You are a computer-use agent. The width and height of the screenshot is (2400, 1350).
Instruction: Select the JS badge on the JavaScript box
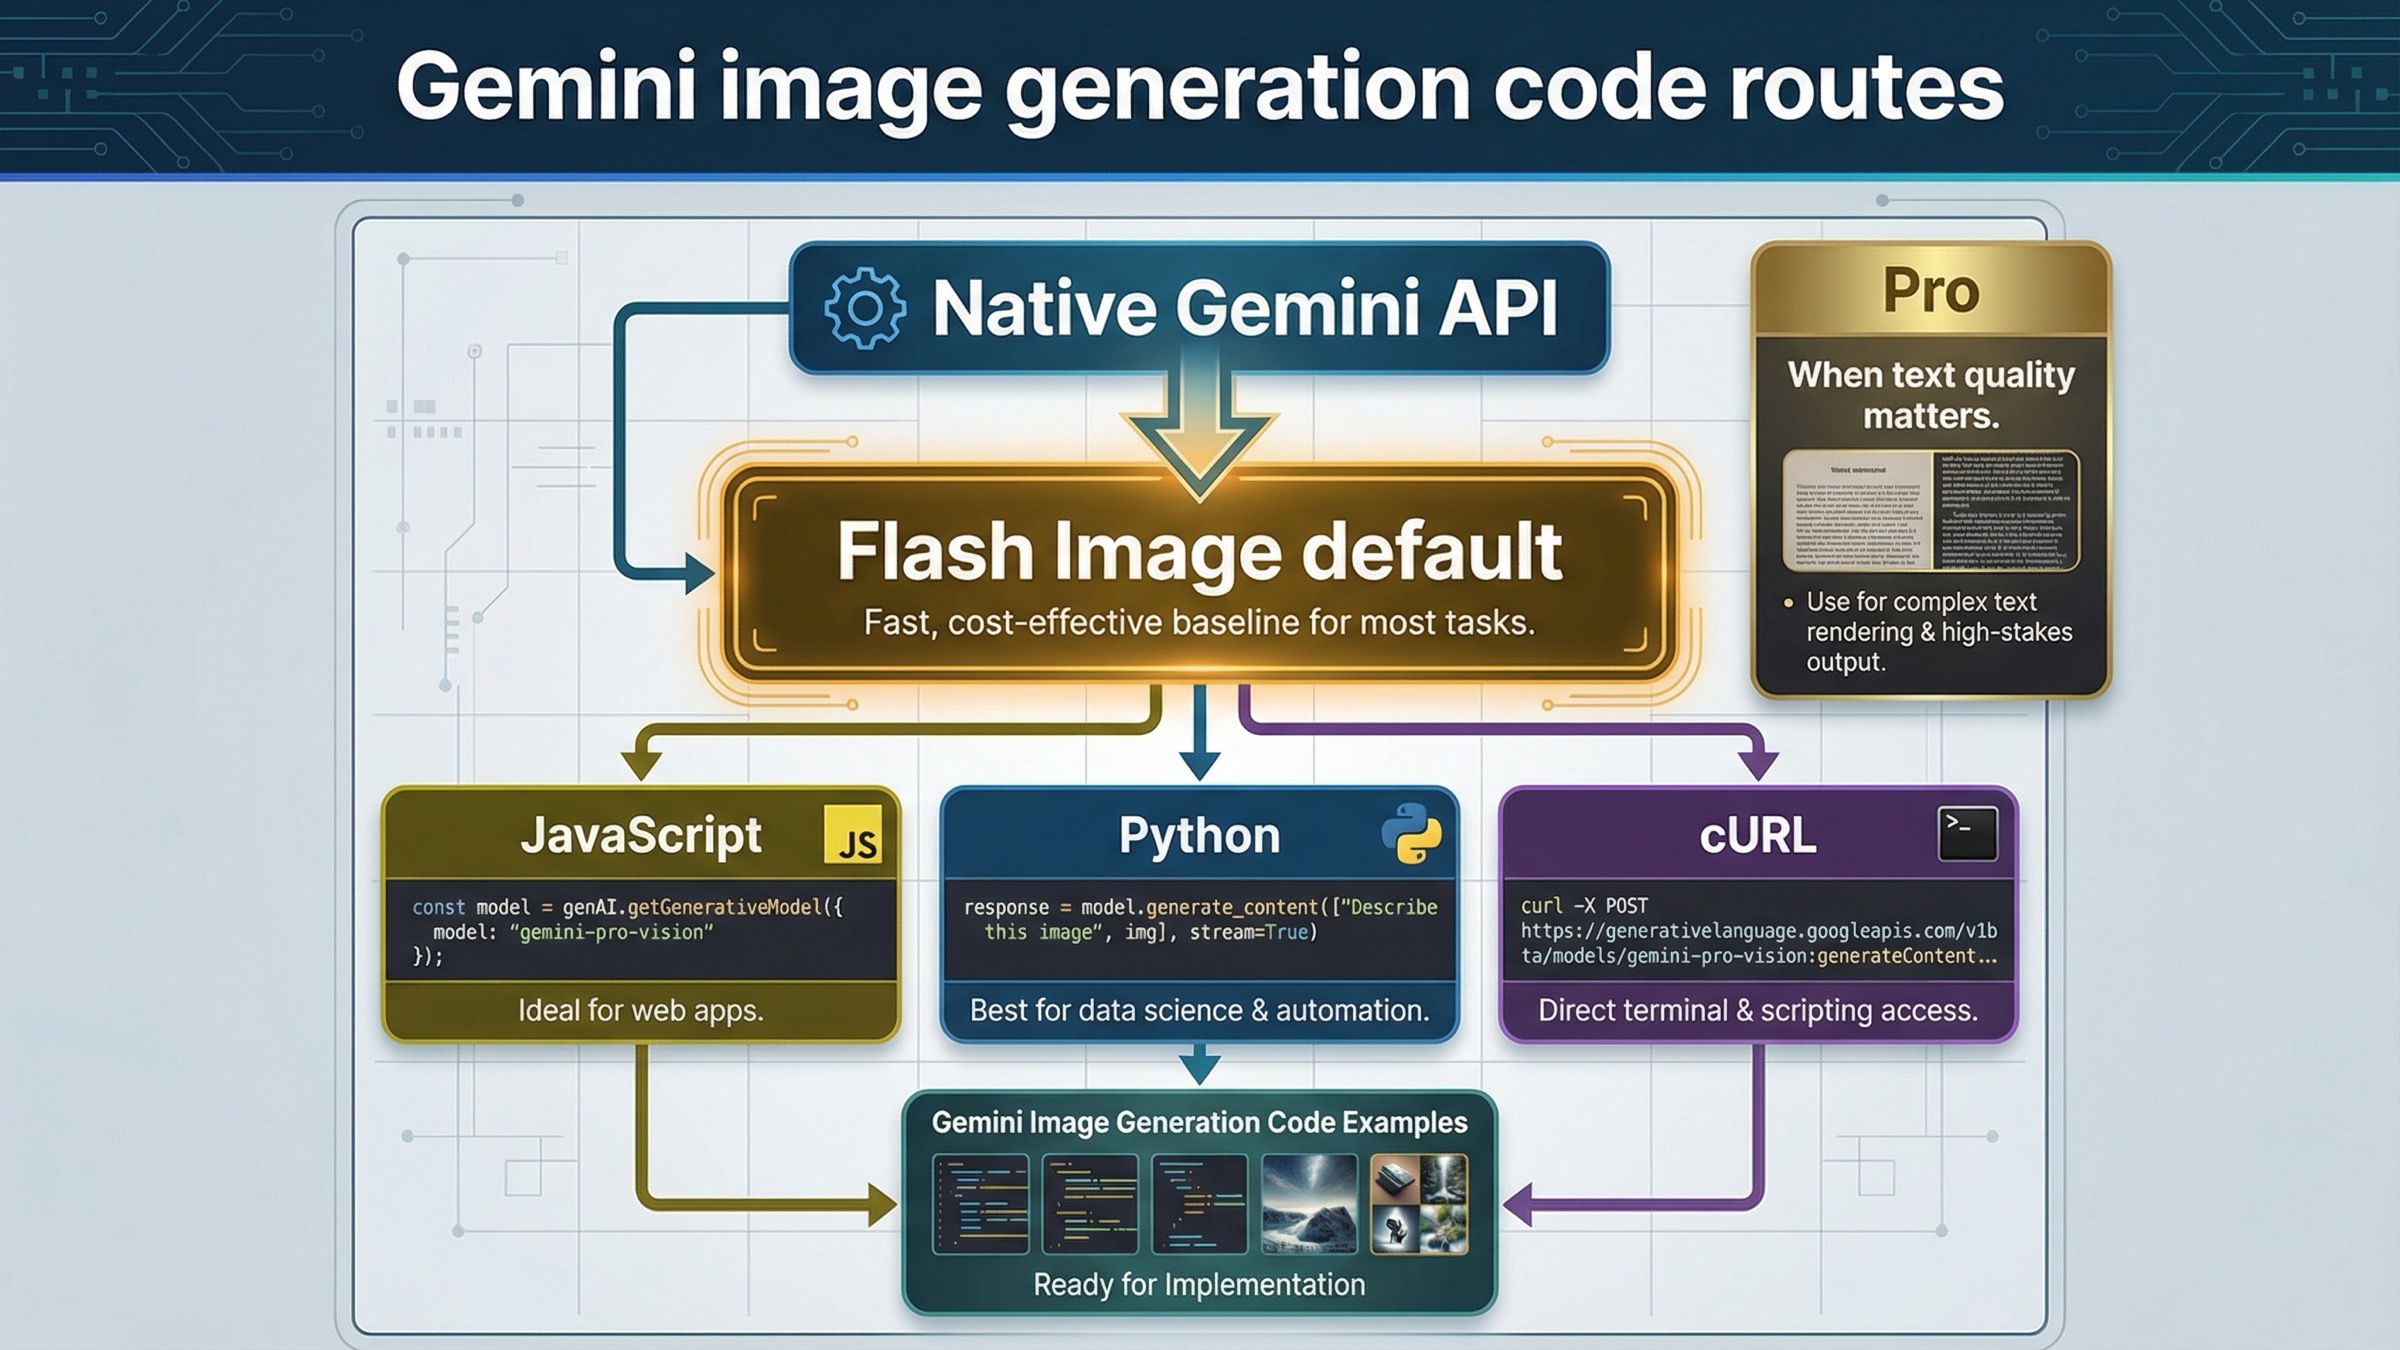point(858,834)
